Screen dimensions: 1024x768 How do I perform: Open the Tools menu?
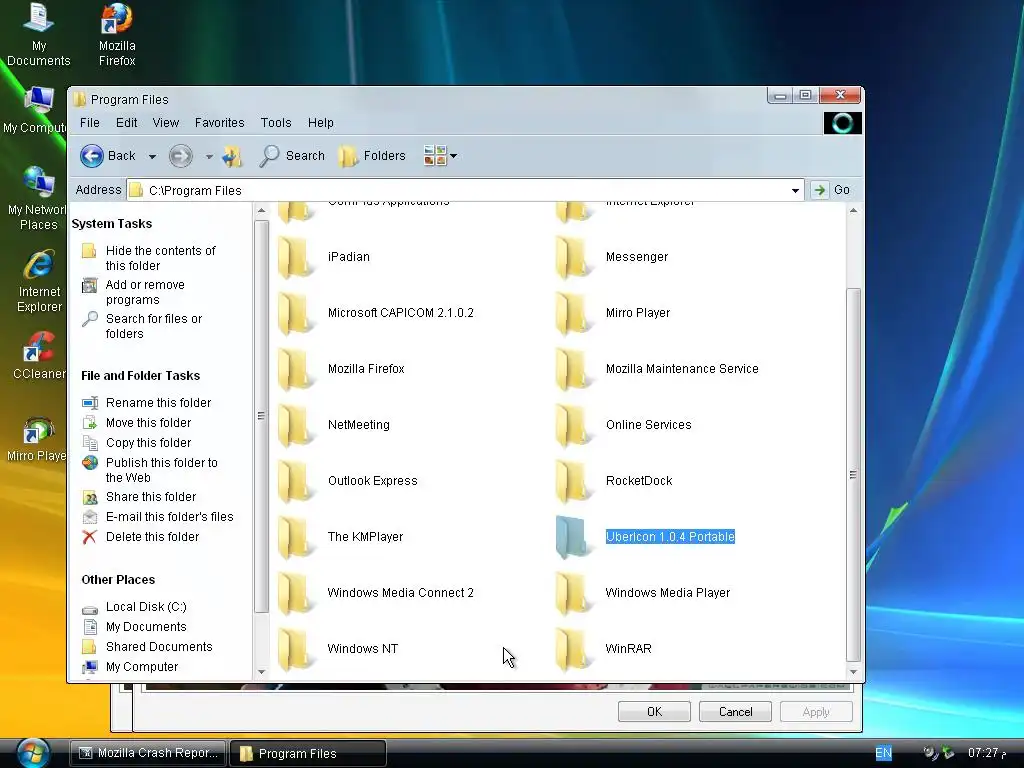click(x=276, y=123)
